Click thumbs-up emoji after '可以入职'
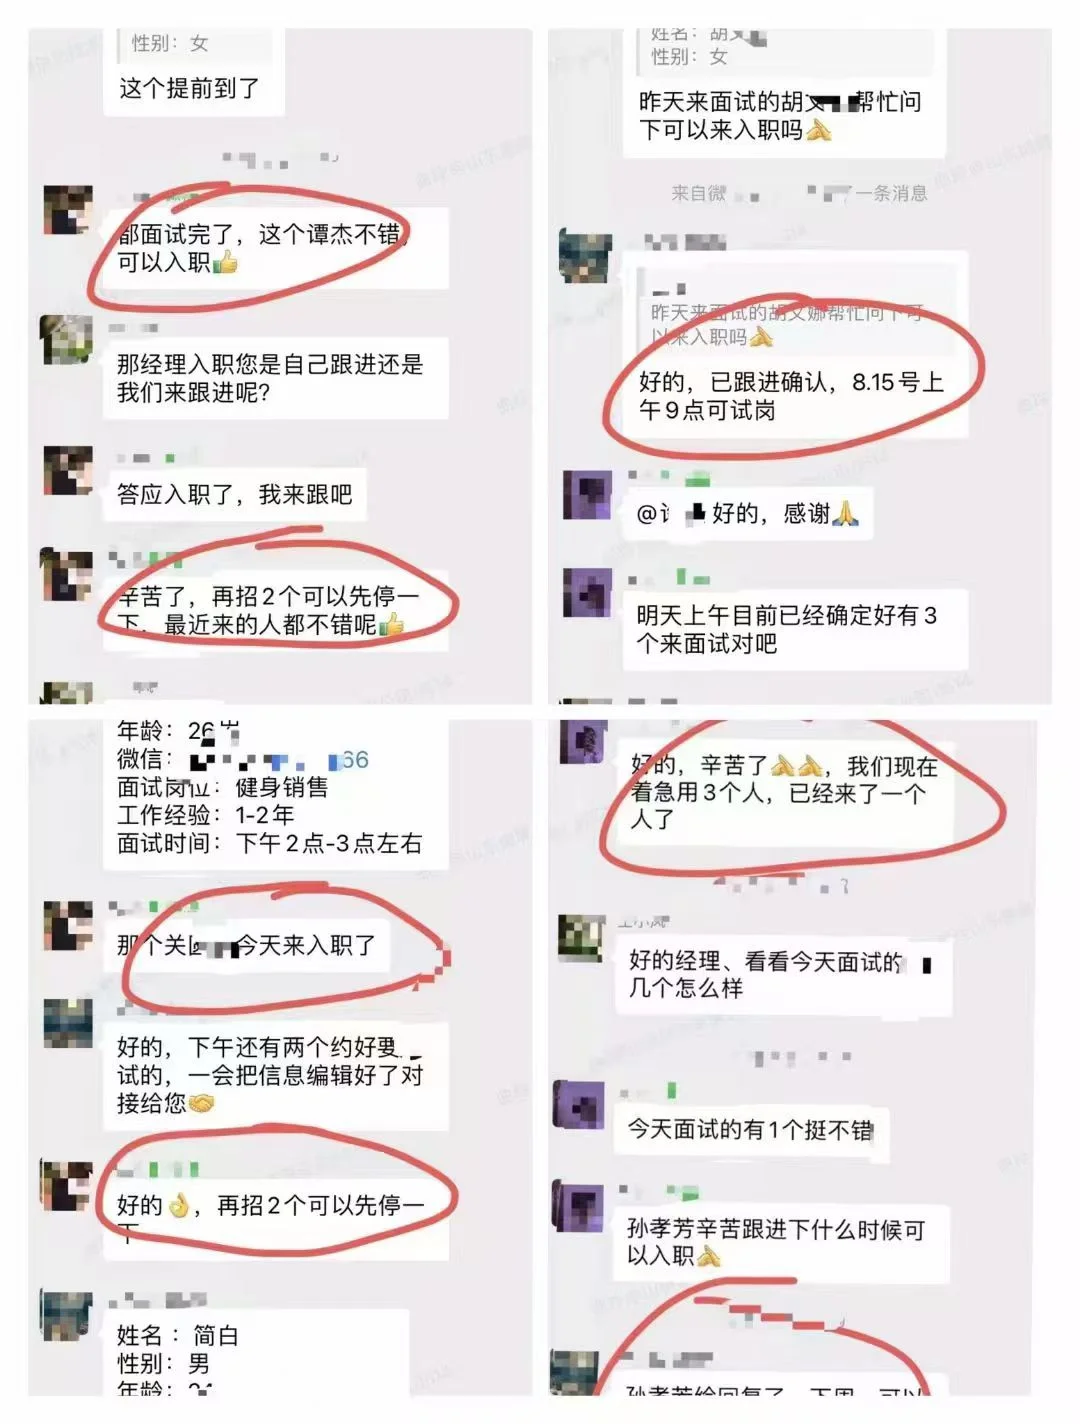This screenshot has width=1080, height=1424. pyautogui.click(x=225, y=263)
